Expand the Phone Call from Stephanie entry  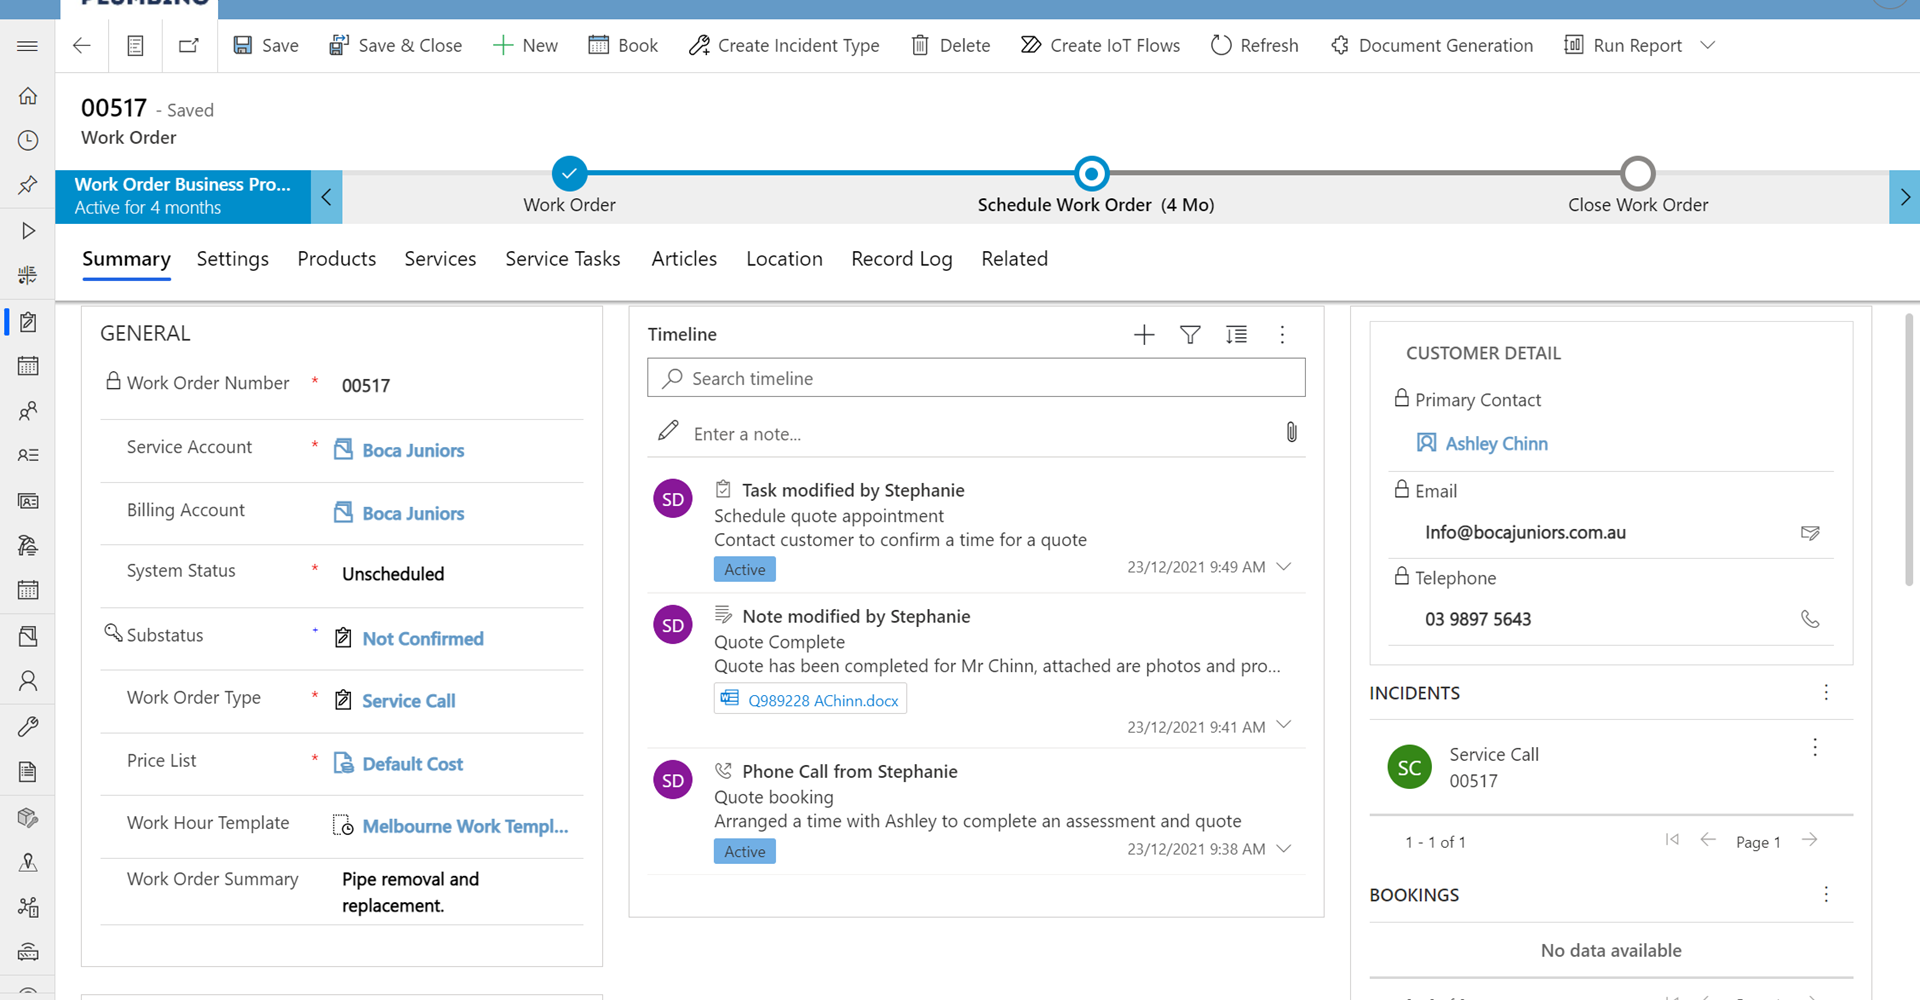pos(1285,849)
